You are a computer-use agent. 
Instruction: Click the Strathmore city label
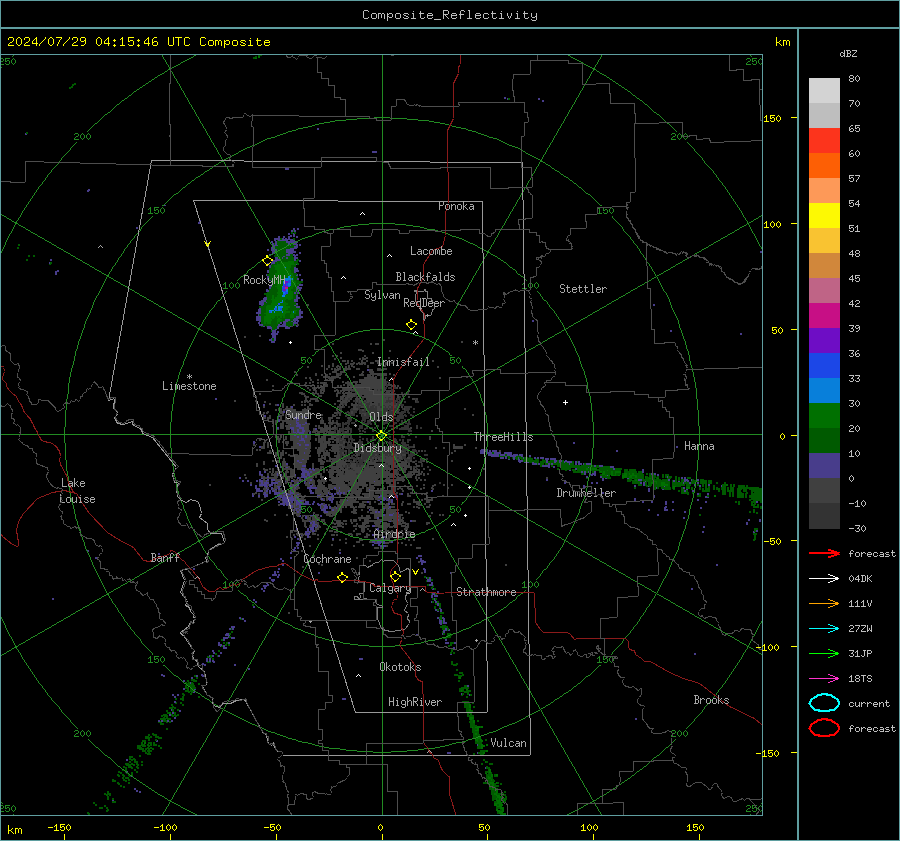[x=486, y=592]
